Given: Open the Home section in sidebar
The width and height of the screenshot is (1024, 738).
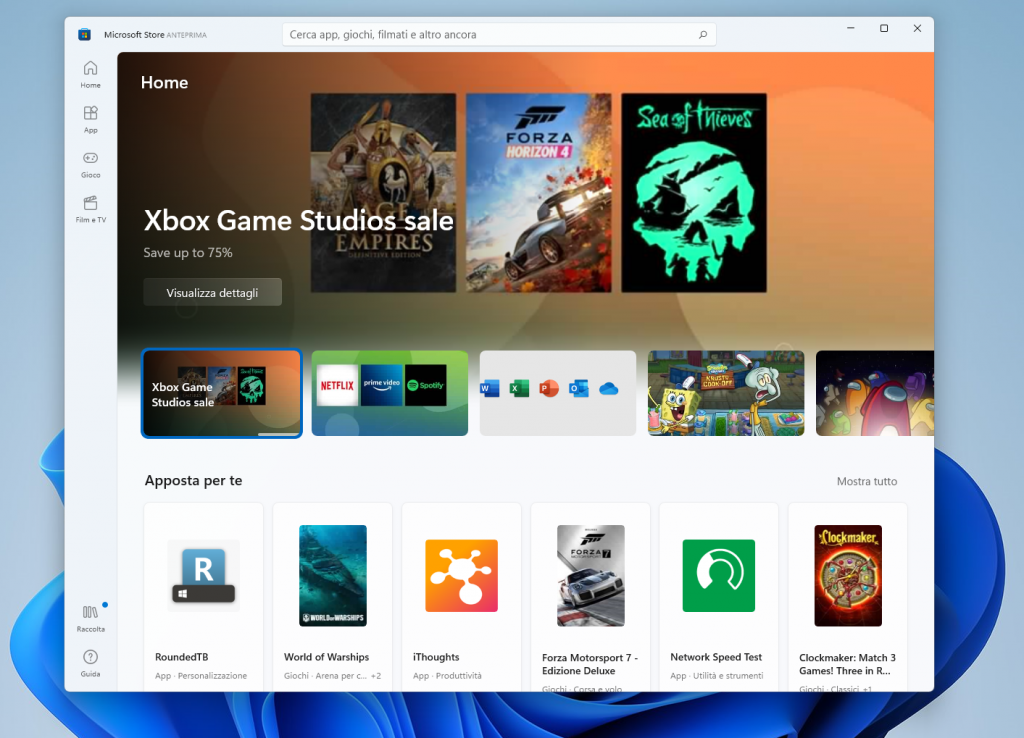Looking at the screenshot, I should coord(90,74).
